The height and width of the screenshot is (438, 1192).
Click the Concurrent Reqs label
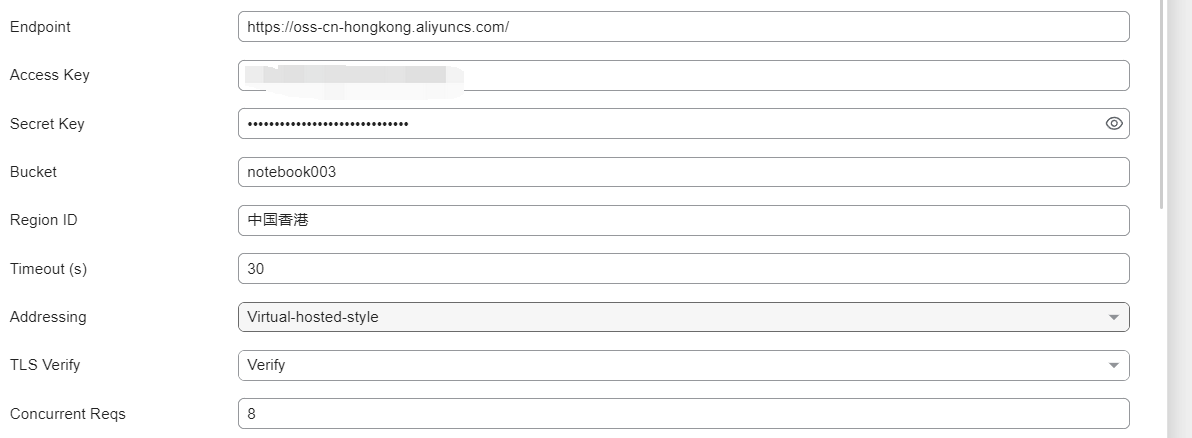[x=68, y=413]
